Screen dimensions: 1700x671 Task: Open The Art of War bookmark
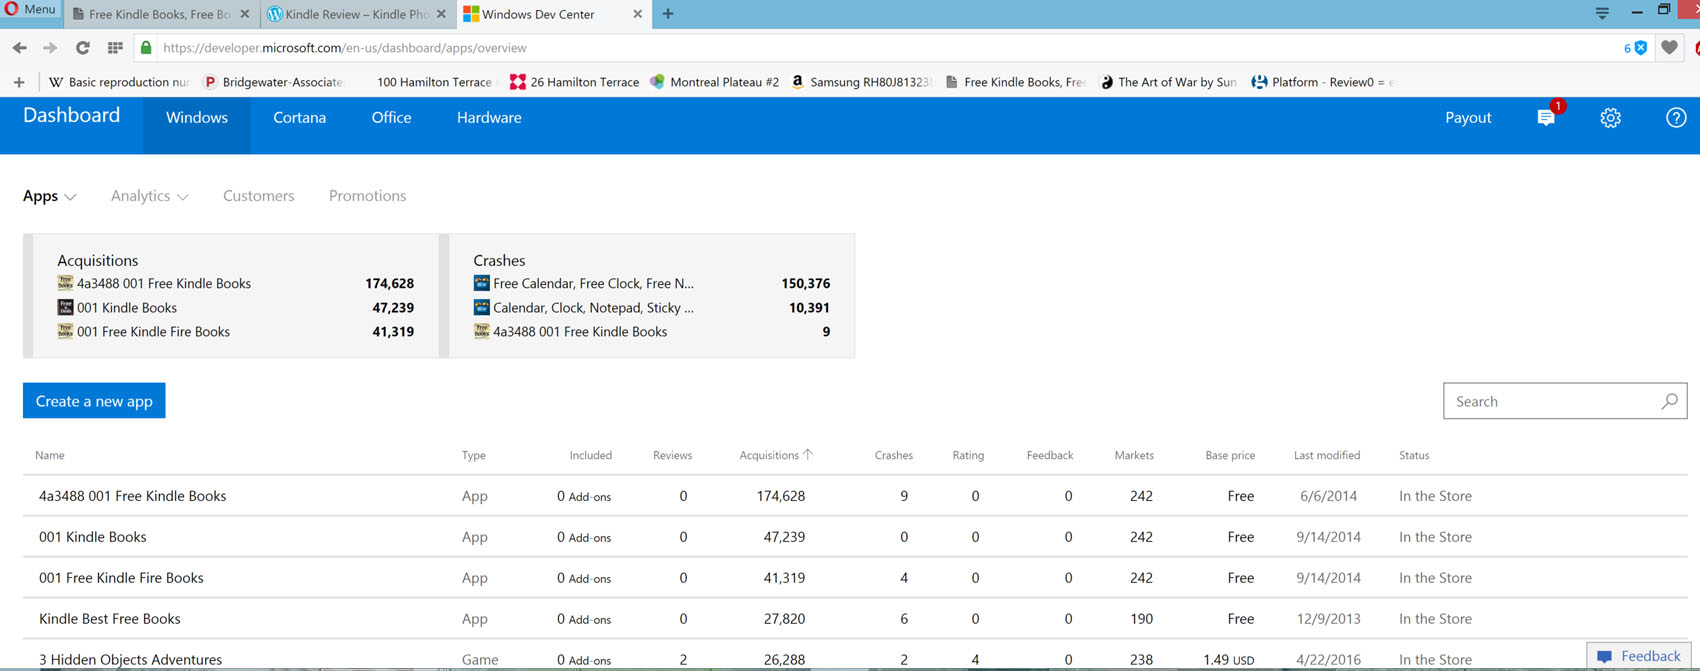[1167, 82]
